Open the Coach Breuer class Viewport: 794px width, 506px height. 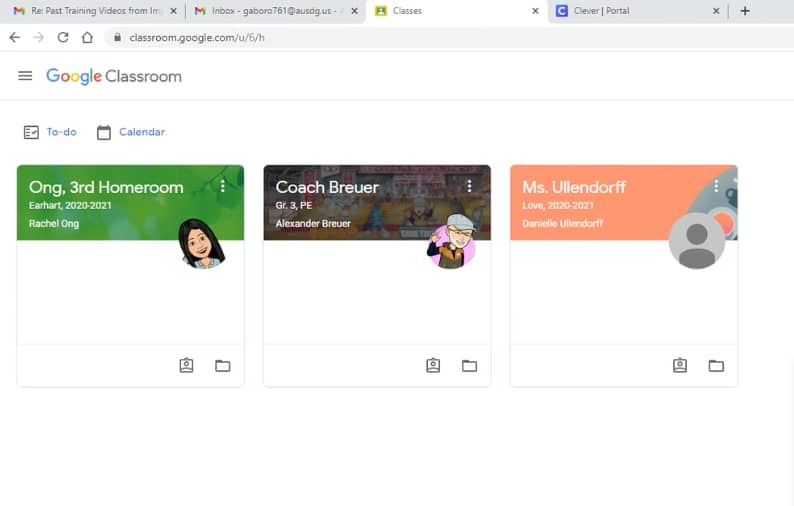click(327, 187)
